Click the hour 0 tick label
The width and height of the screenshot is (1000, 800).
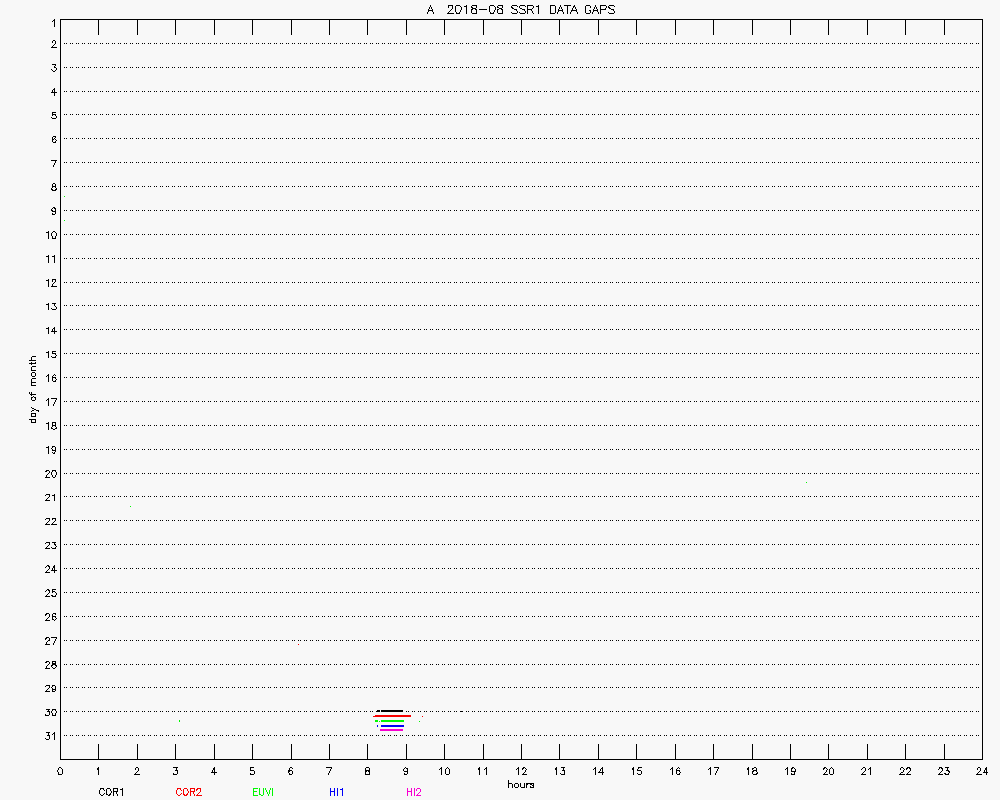(60, 771)
